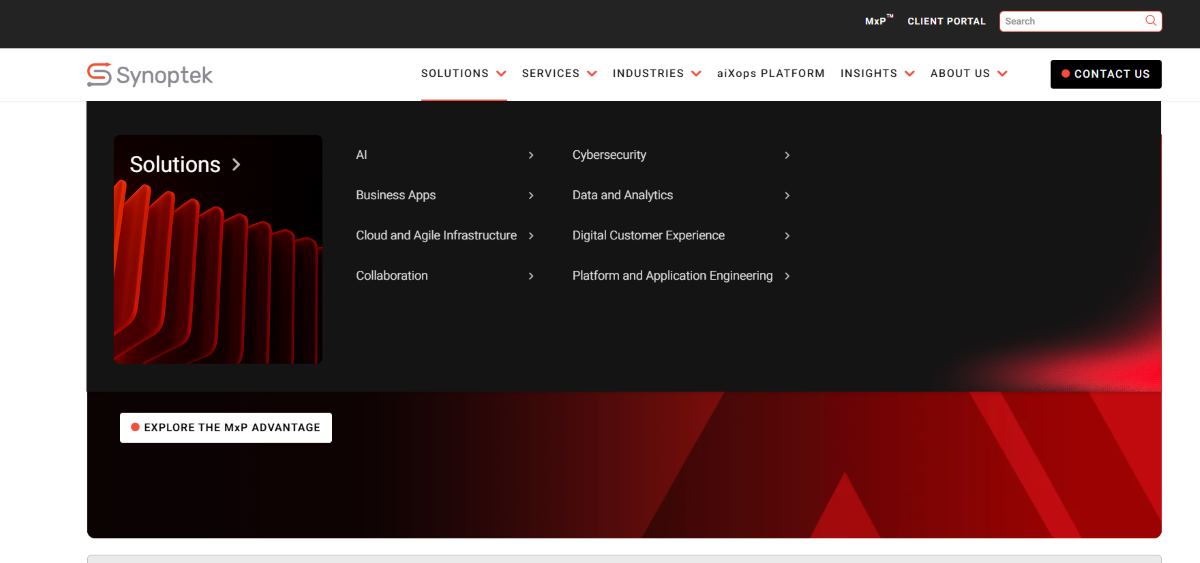
Task: Open the CLIENT PORTAL link
Action: (947, 21)
